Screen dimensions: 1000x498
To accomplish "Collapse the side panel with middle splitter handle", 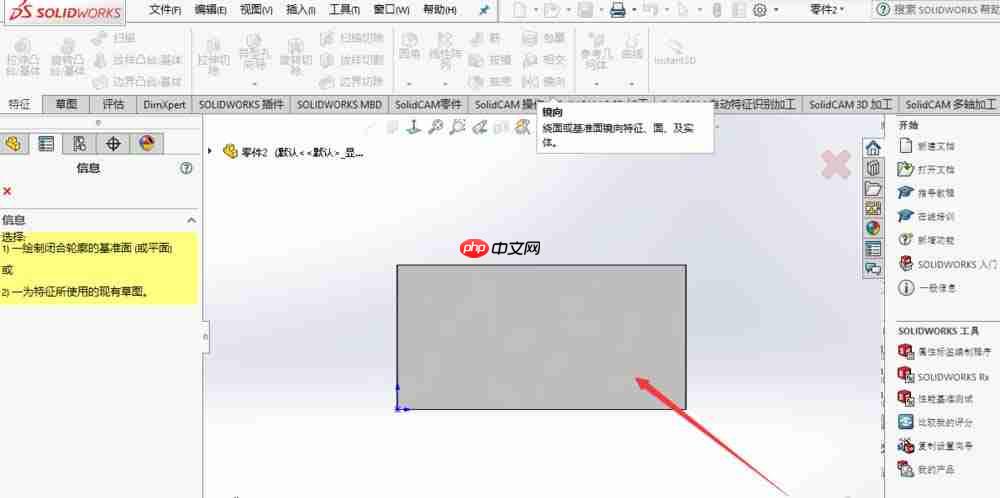I will point(205,336).
